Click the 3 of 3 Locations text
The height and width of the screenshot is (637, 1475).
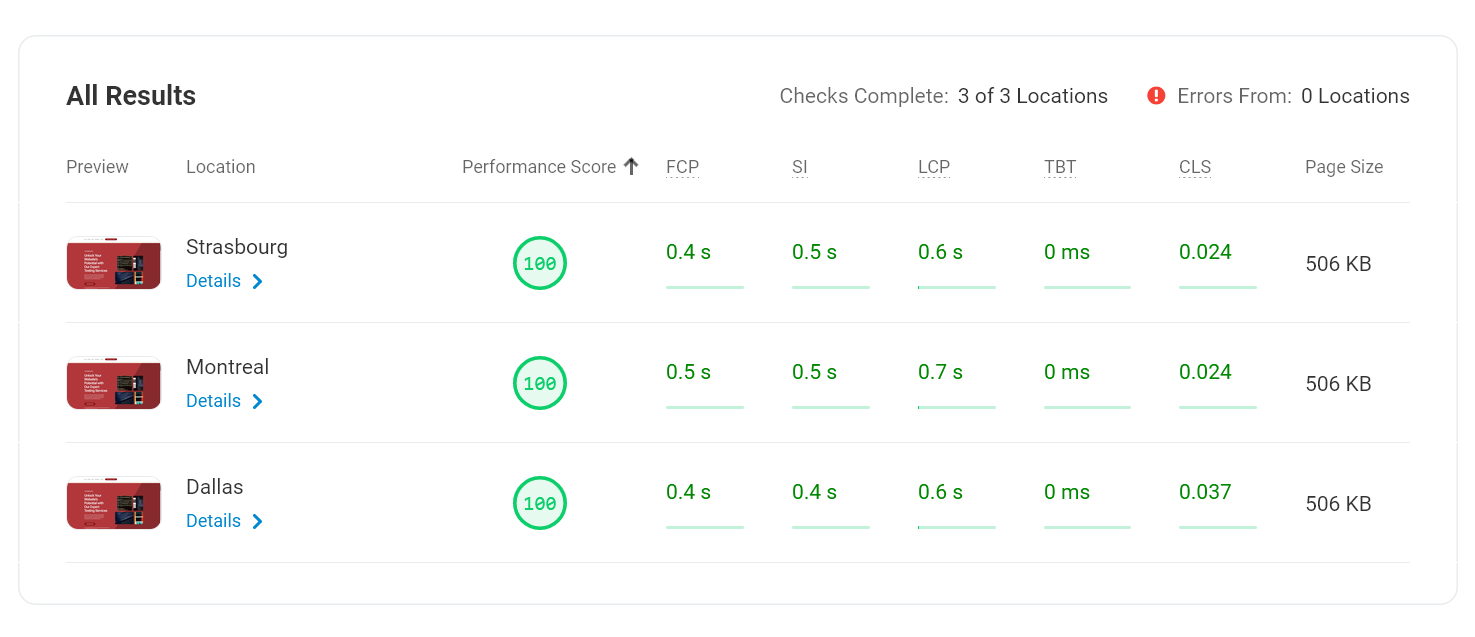tap(1032, 95)
